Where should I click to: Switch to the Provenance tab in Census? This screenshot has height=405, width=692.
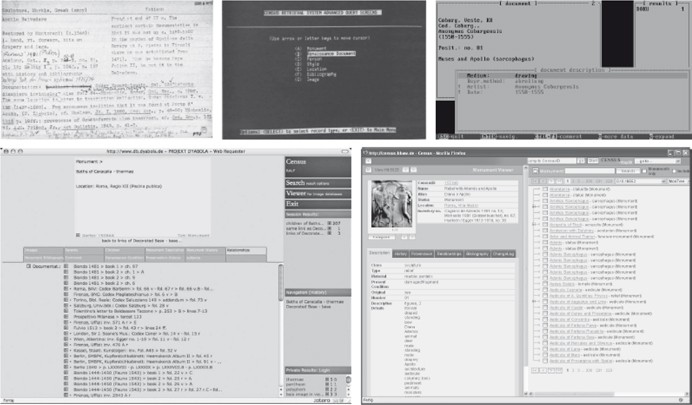tap(421, 254)
